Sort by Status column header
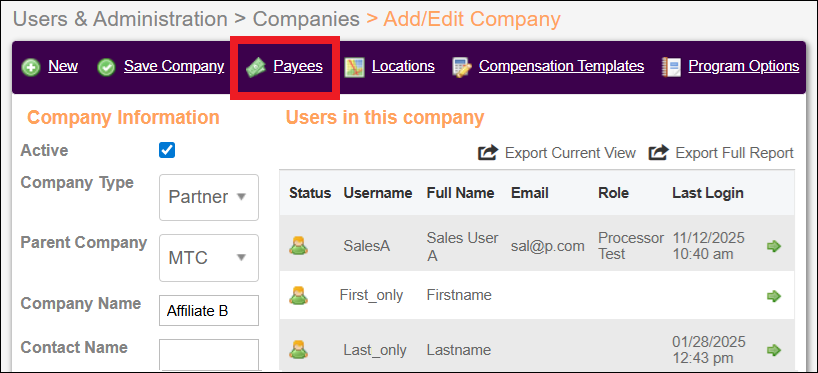Image resolution: width=818 pixels, height=373 pixels. 310,193
